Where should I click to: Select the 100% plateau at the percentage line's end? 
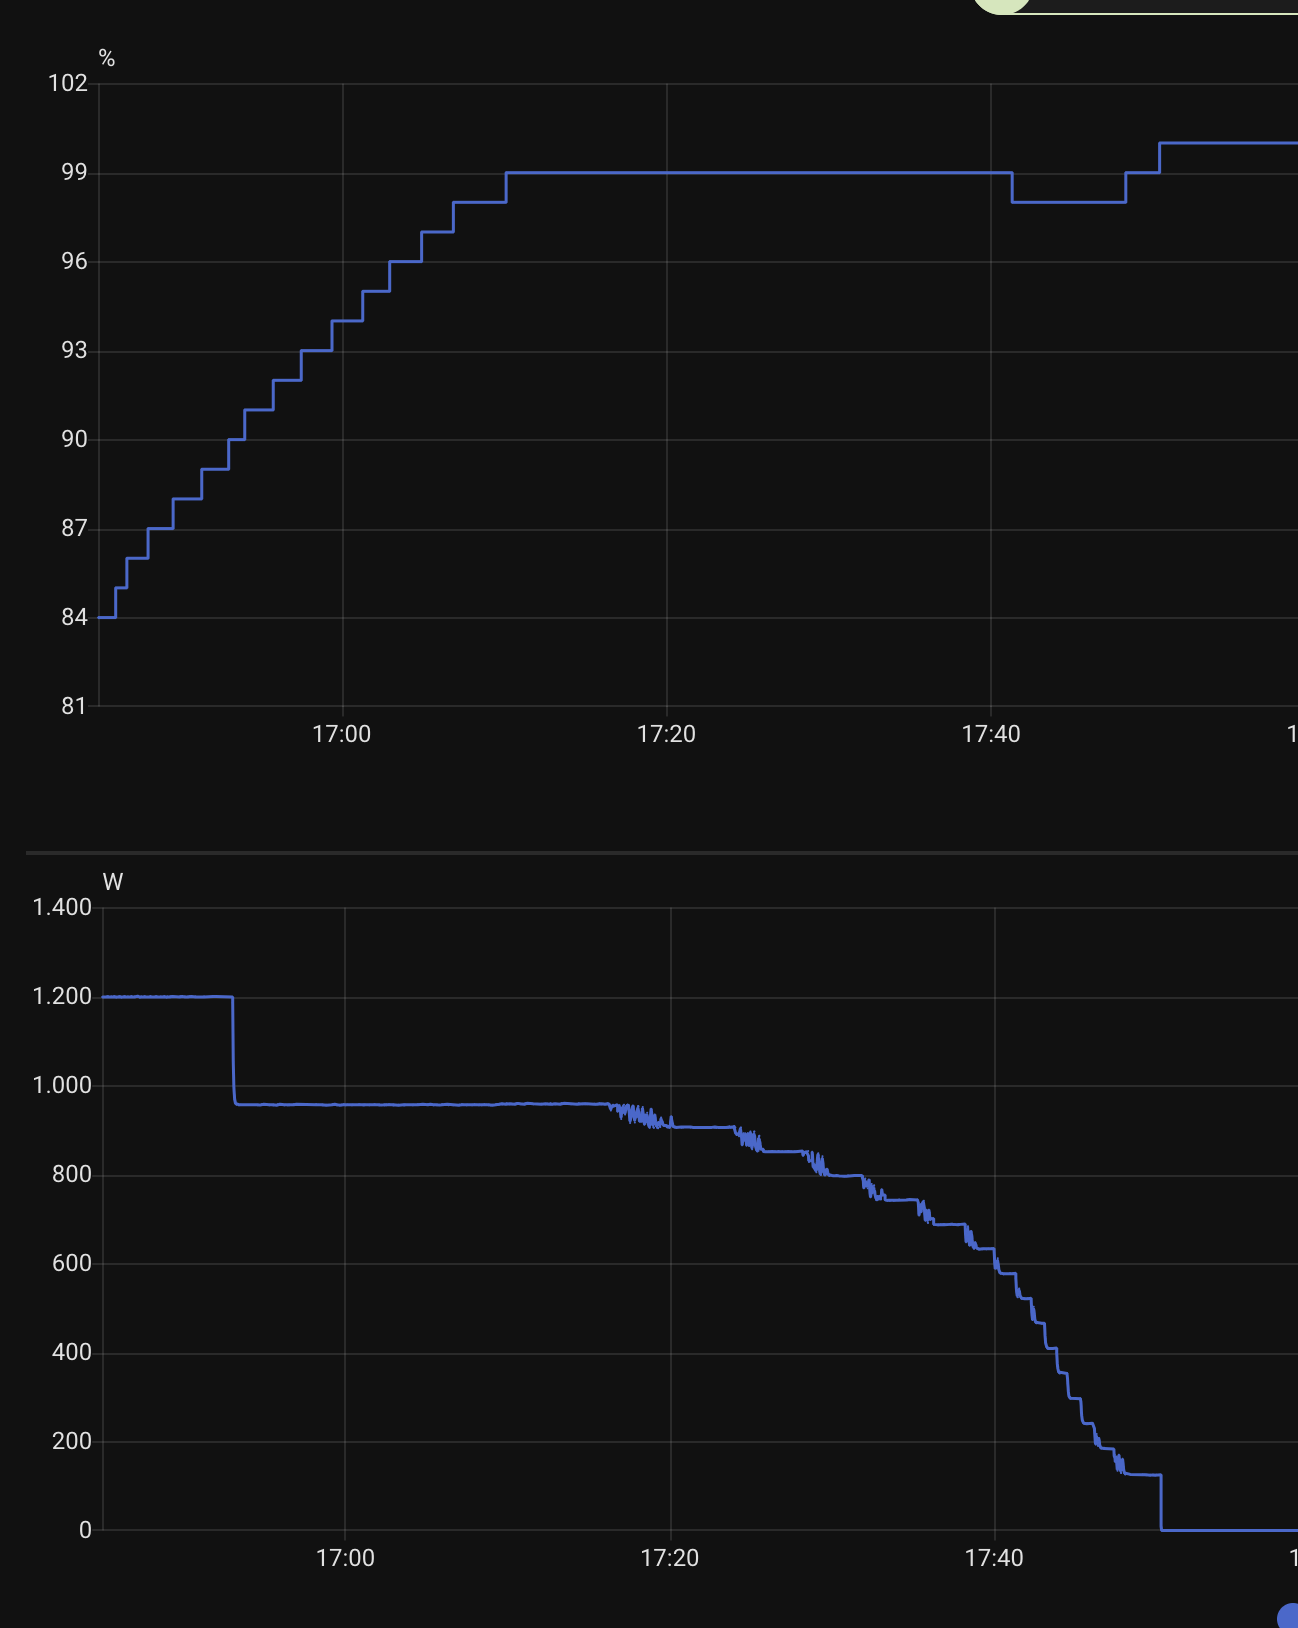tap(1228, 143)
